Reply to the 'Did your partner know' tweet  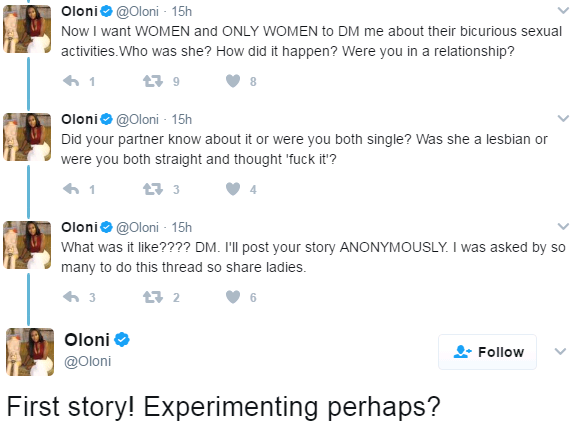[71, 189]
